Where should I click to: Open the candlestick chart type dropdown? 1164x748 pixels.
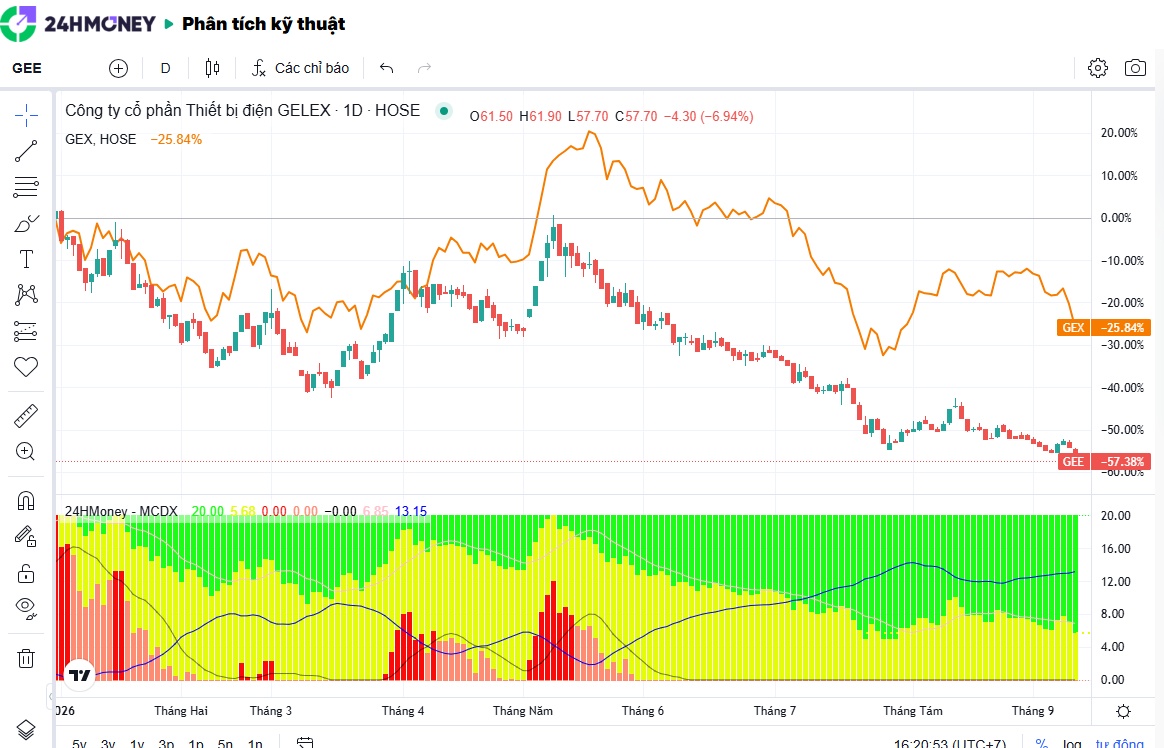click(212, 68)
